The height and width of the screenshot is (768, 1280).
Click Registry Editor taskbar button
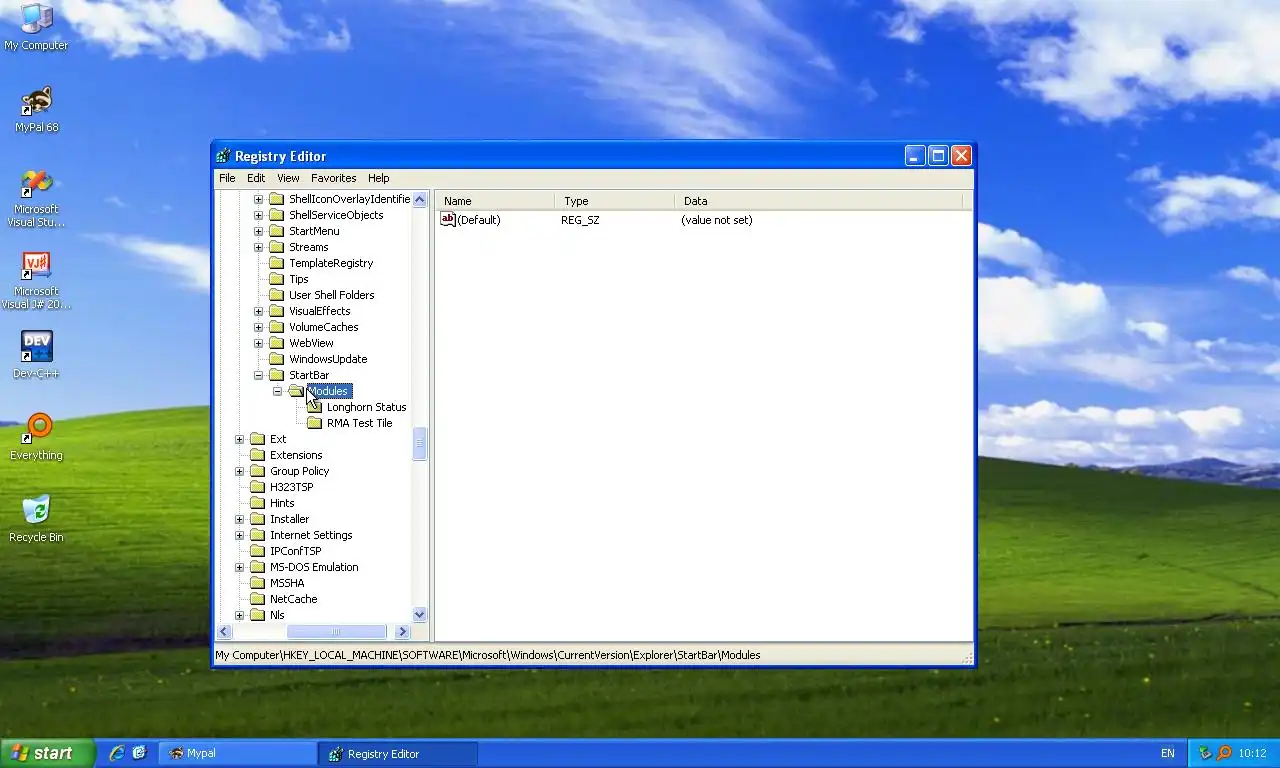tap(397, 753)
